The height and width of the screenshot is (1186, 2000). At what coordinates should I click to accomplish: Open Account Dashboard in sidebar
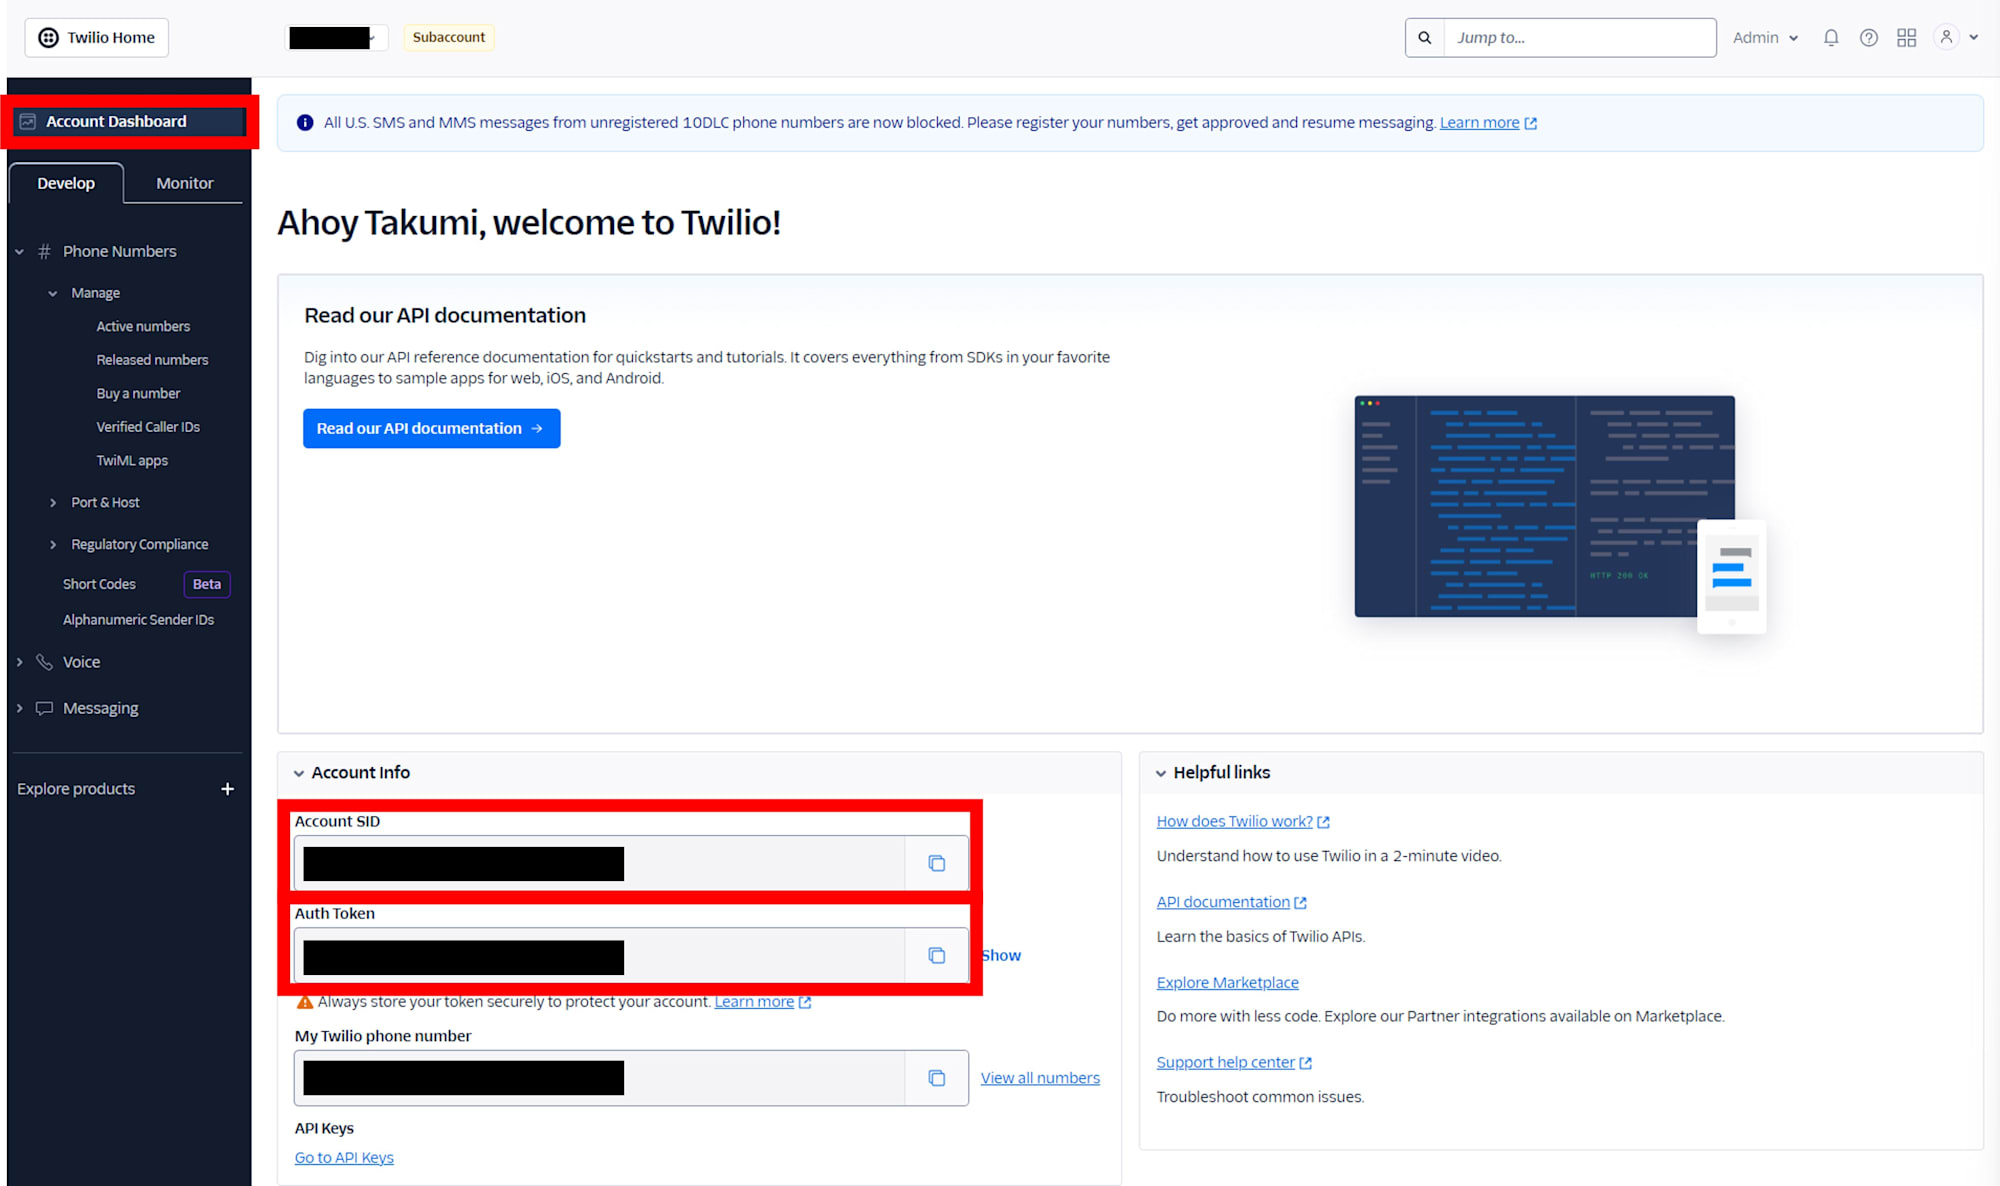pos(129,121)
